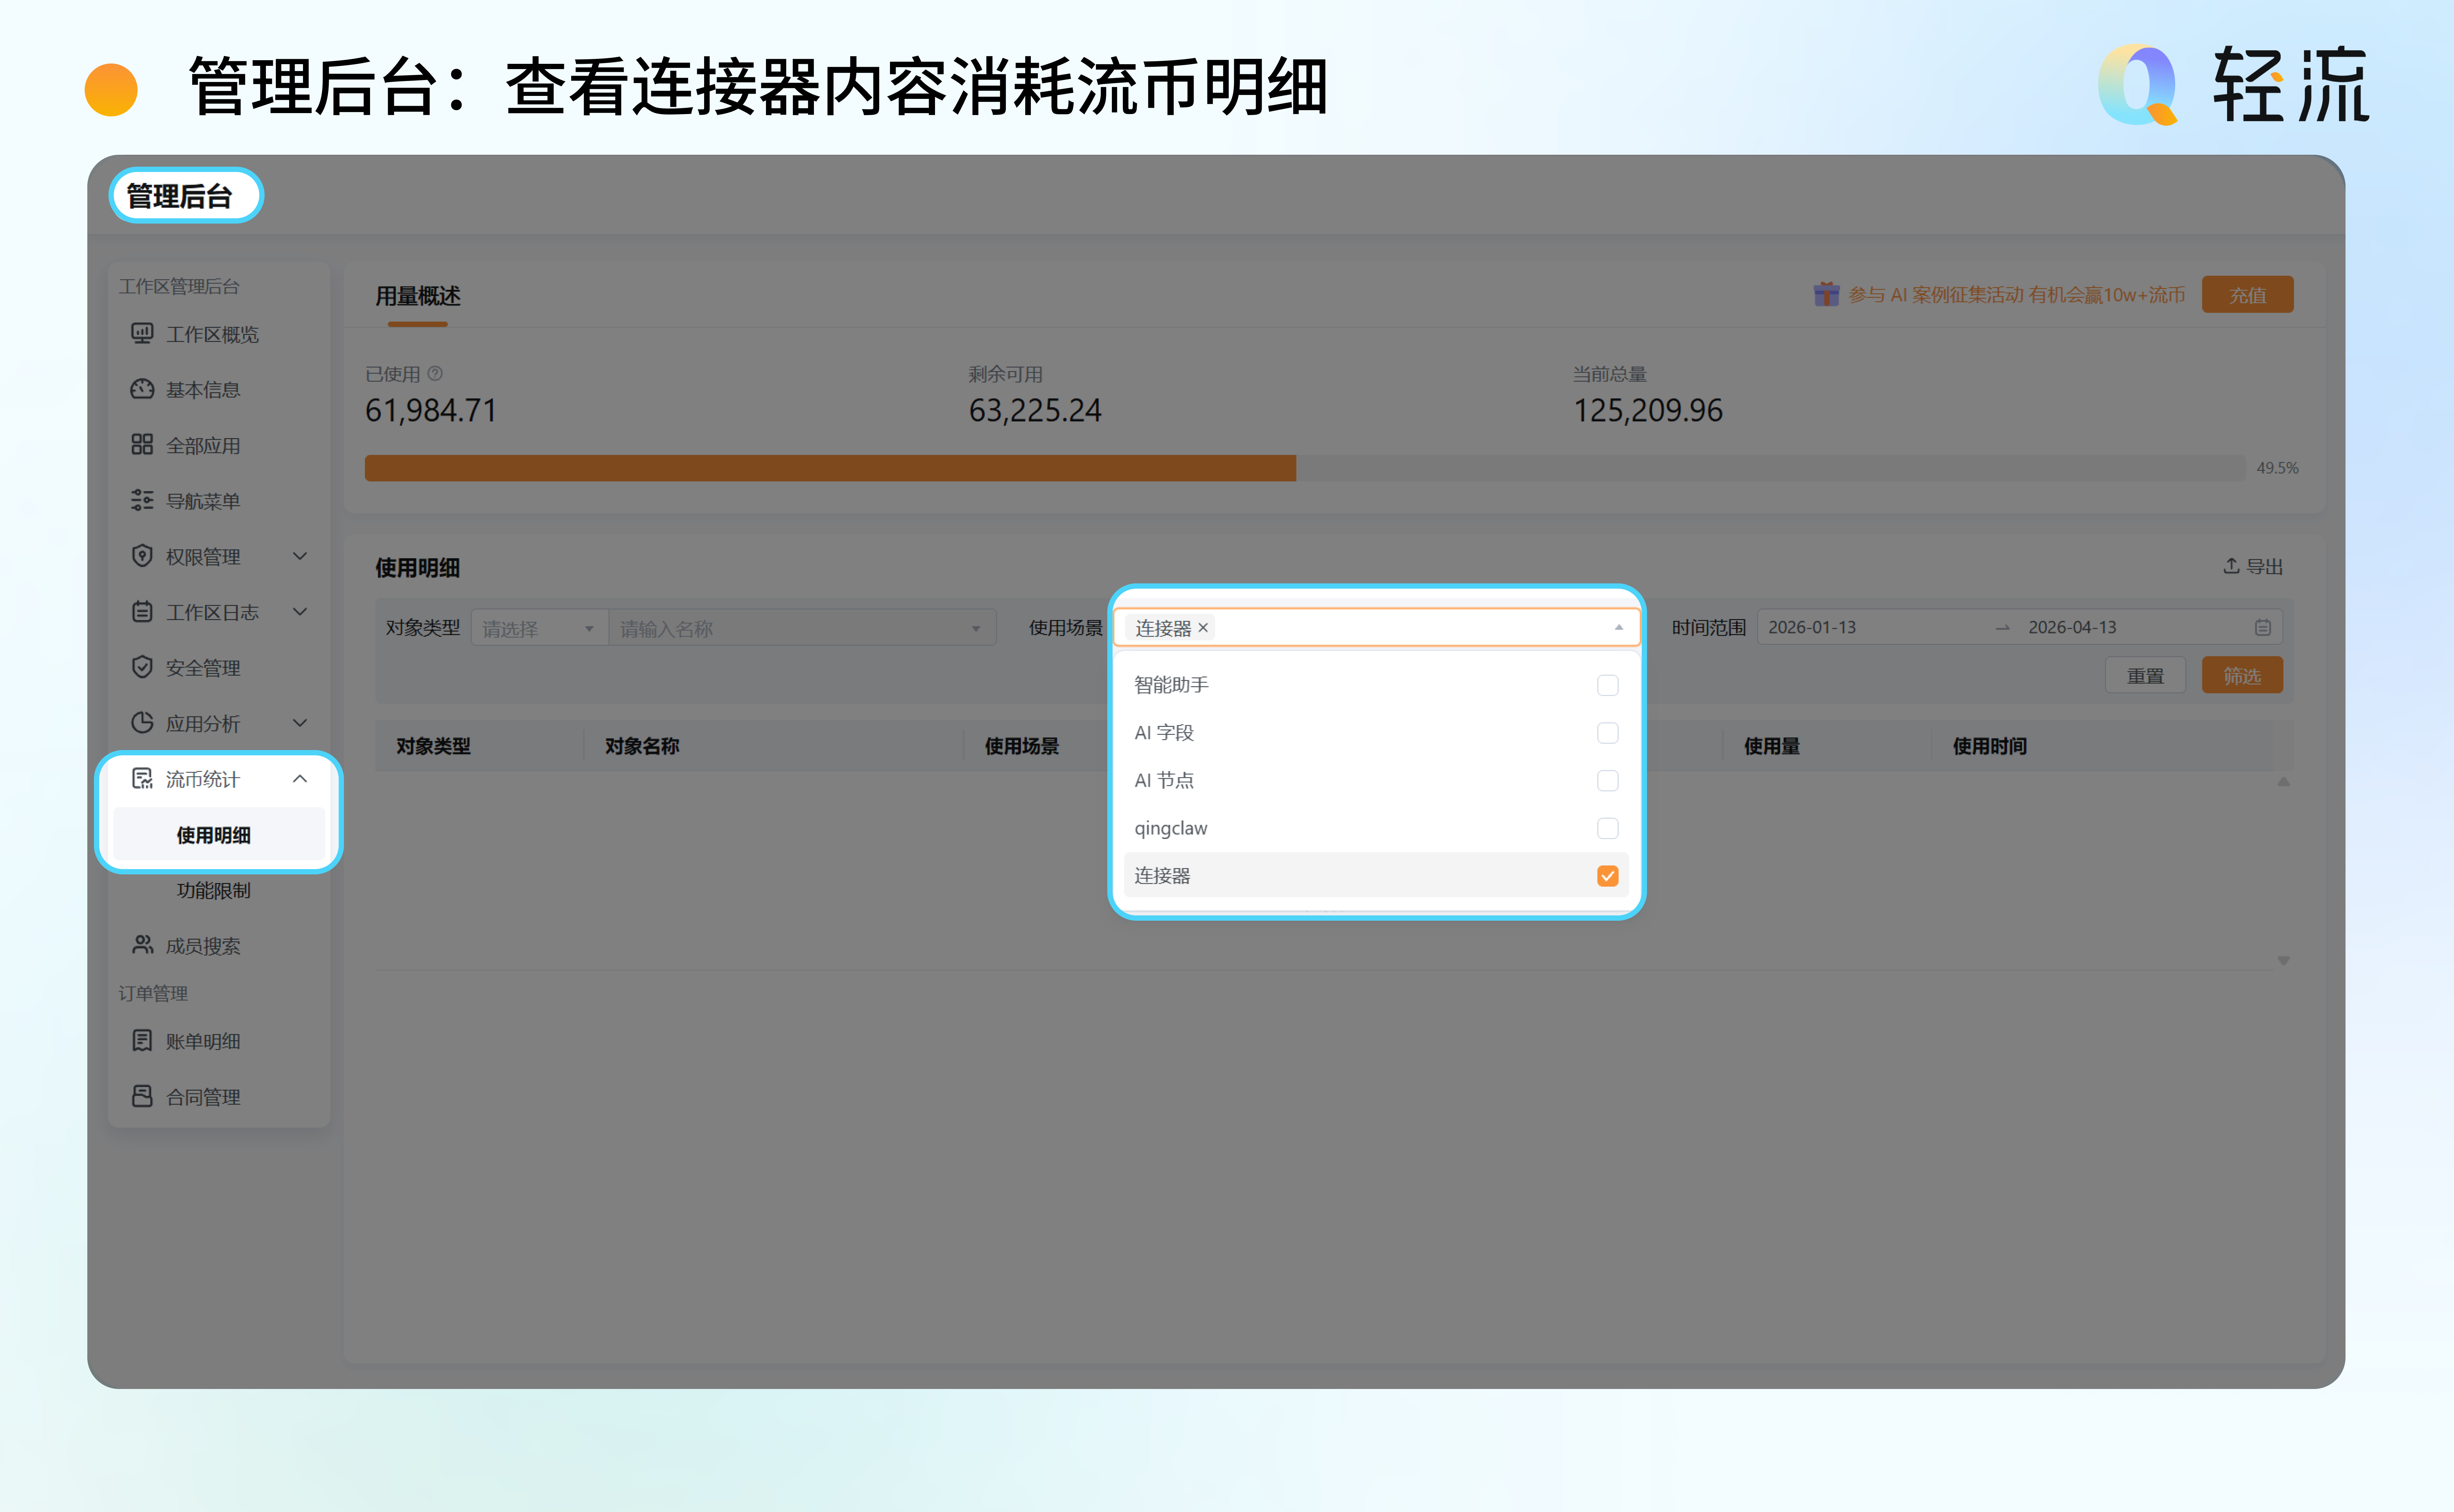The image size is (2454, 1512).
Task: Open the 请输入名称 name dropdown
Action: (802, 628)
